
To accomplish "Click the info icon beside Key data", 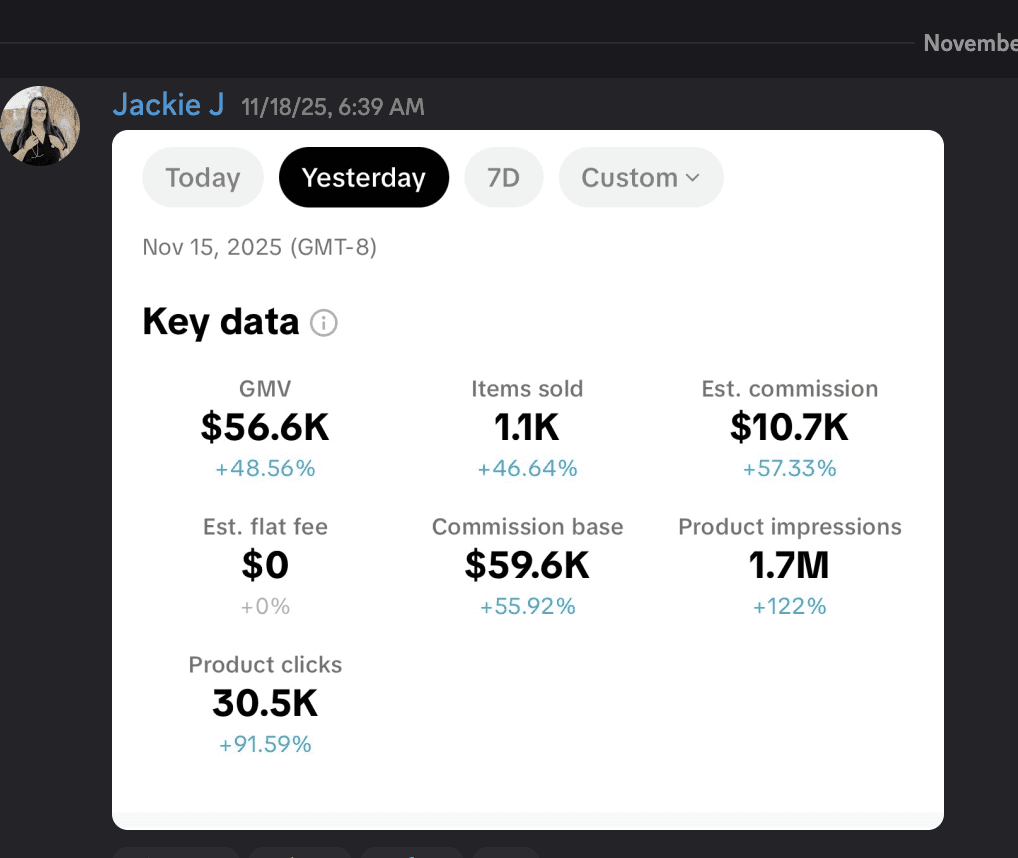I will coord(324,323).
